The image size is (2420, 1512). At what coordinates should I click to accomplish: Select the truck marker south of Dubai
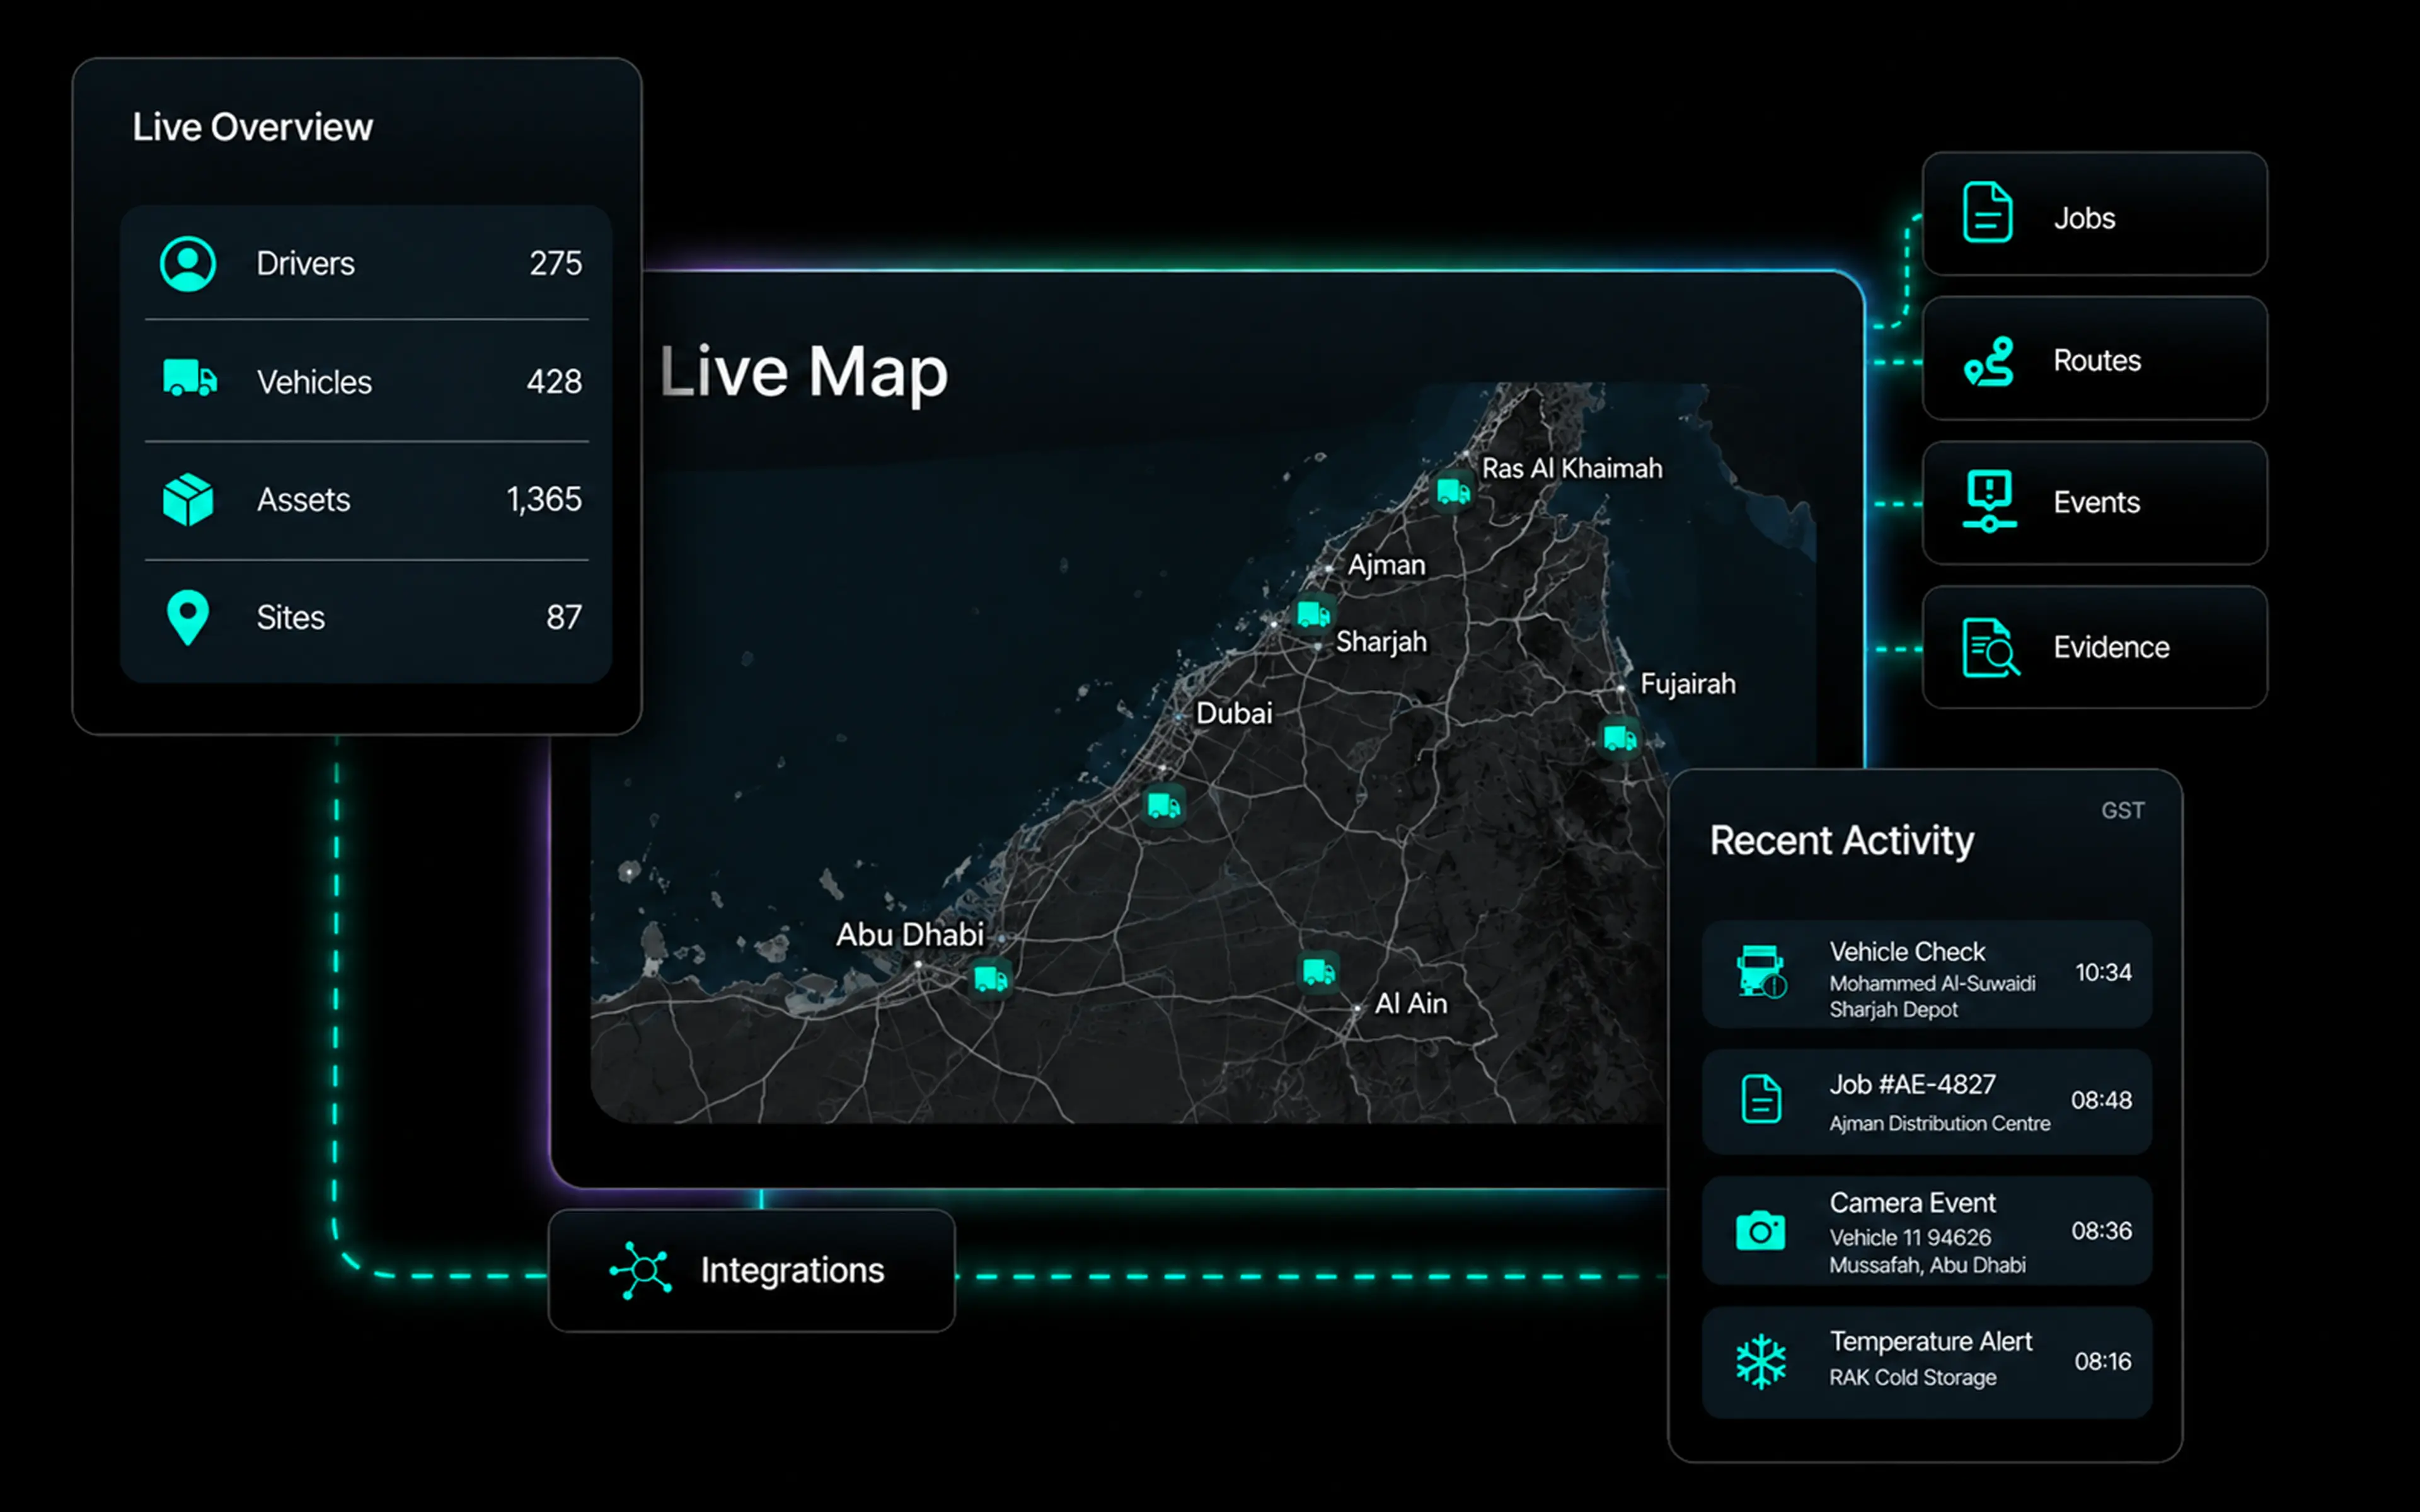click(x=1163, y=805)
